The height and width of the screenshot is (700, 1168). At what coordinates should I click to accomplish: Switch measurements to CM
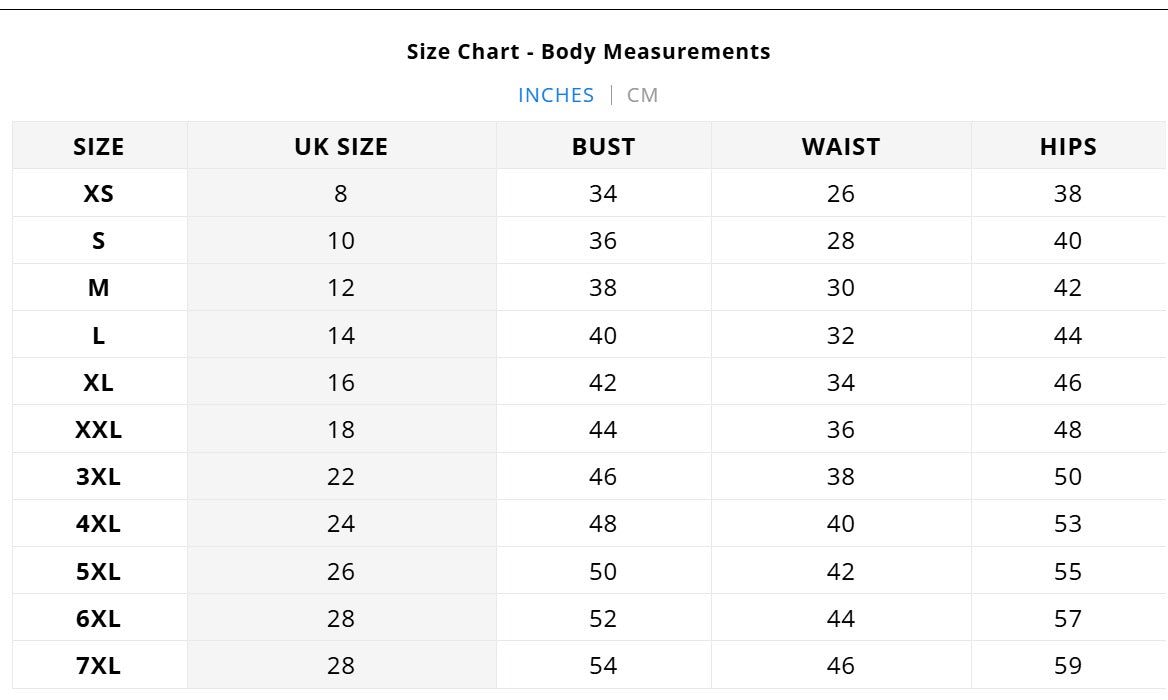(642, 95)
